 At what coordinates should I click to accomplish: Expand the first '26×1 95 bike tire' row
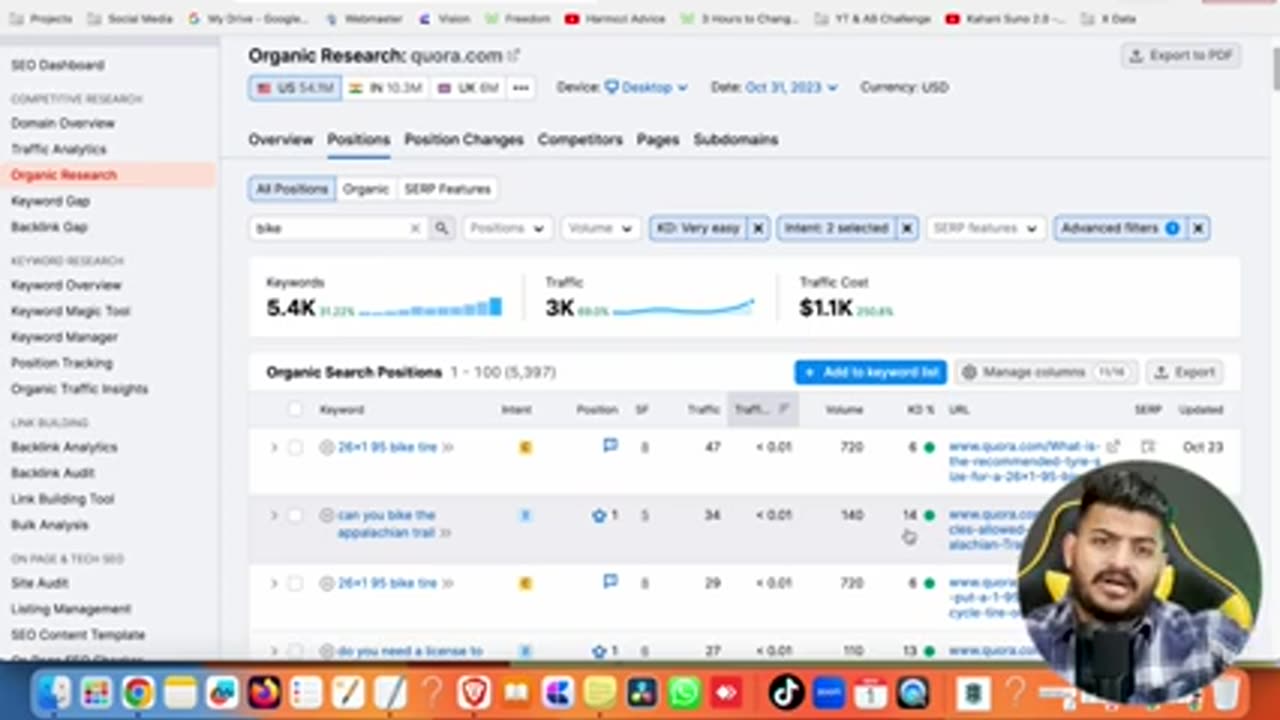pyautogui.click(x=273, y=447)
